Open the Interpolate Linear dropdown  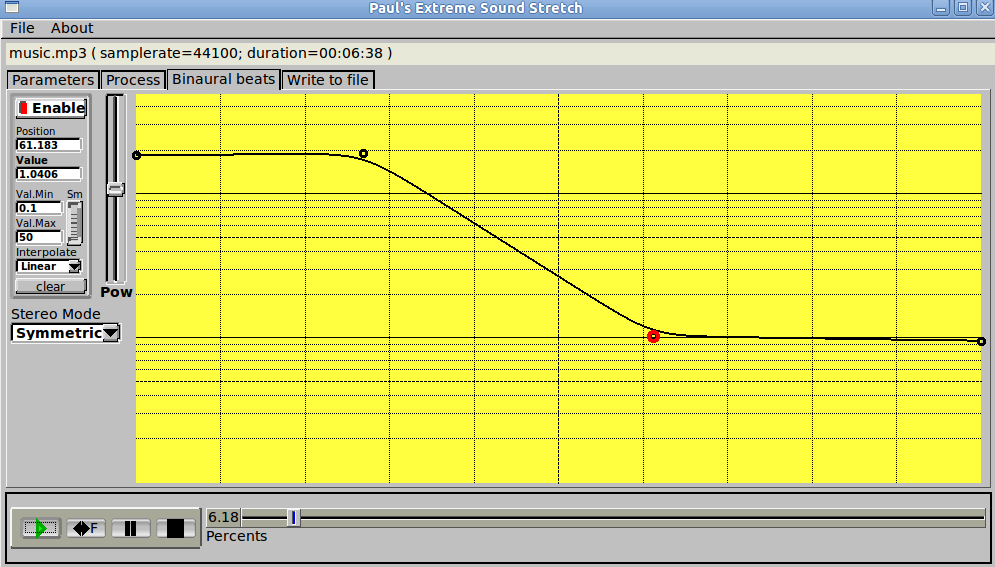coord(49,267)
